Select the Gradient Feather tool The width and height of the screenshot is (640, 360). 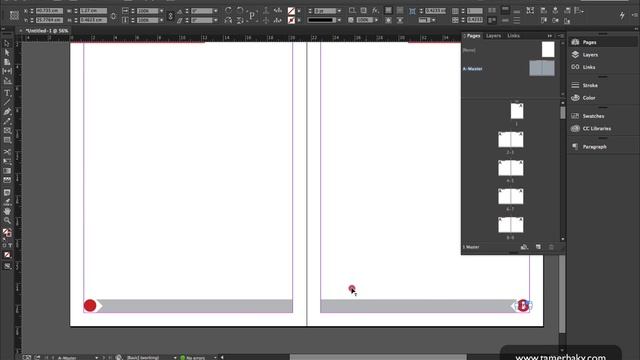[7, 180]
